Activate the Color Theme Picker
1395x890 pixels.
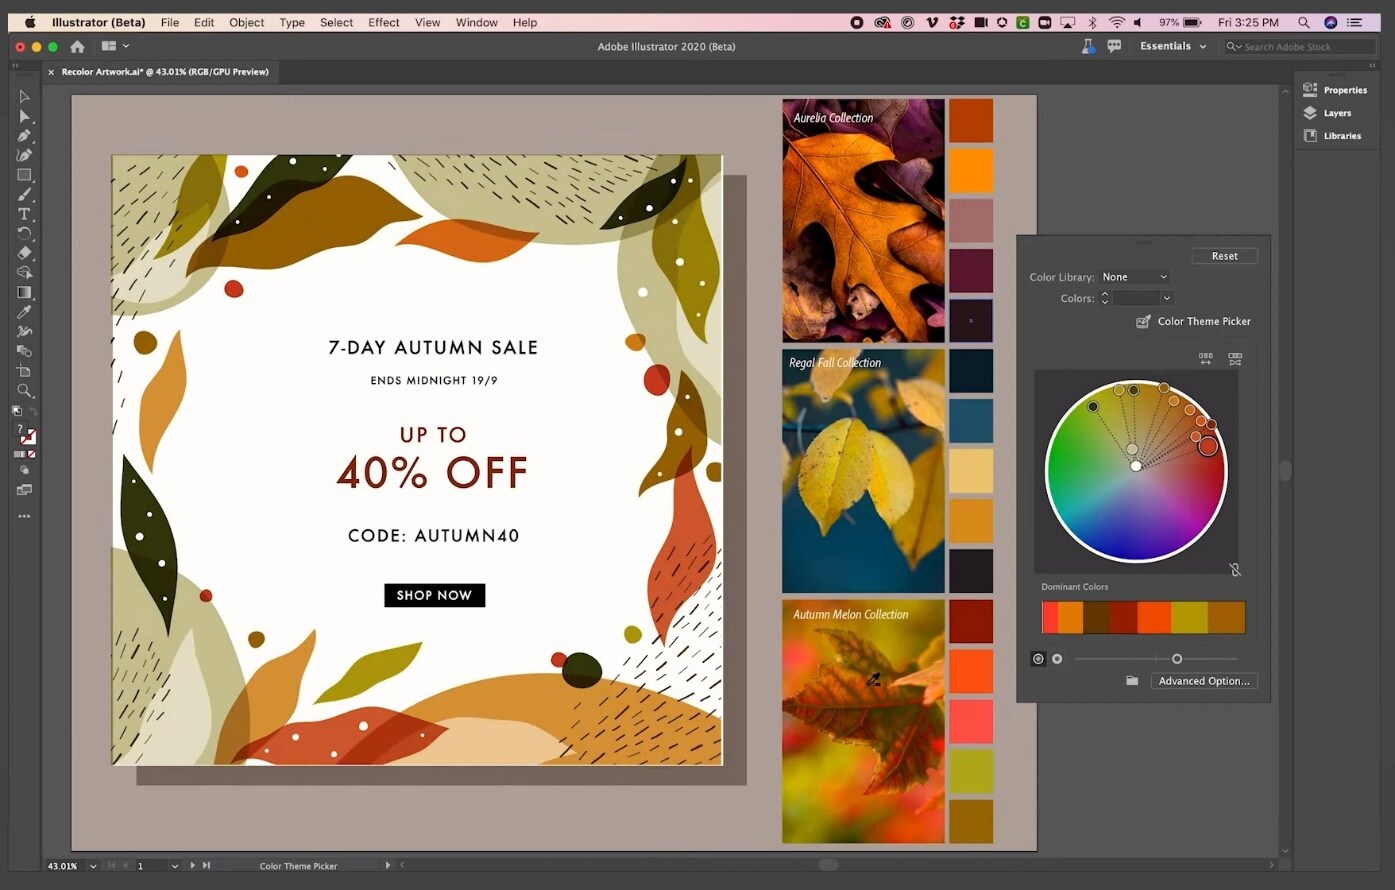coord(1193,321)
